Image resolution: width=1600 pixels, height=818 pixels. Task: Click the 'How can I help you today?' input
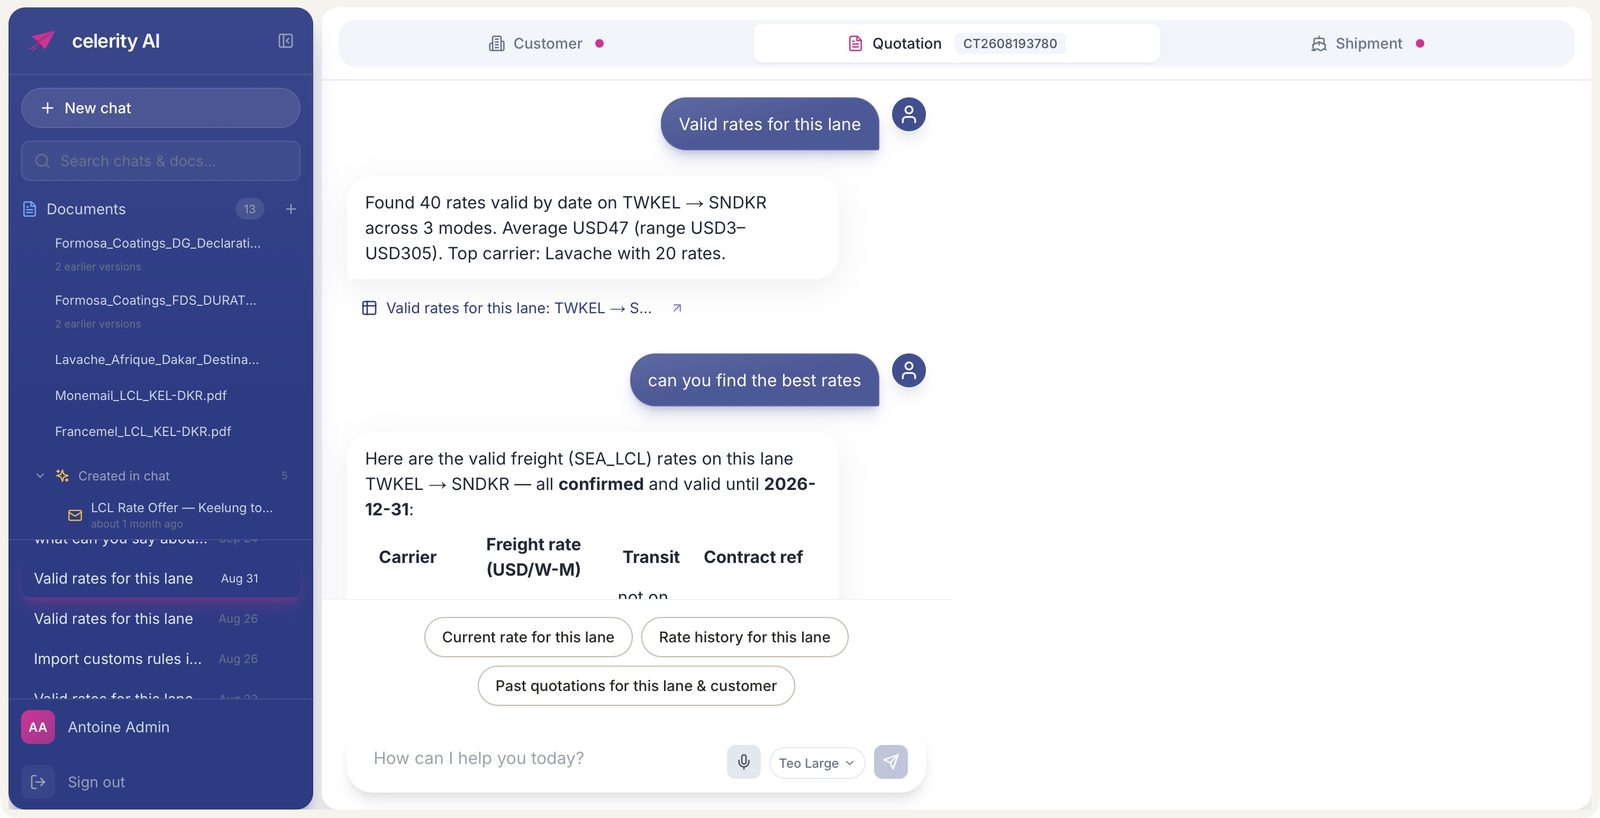coord(540,759)
